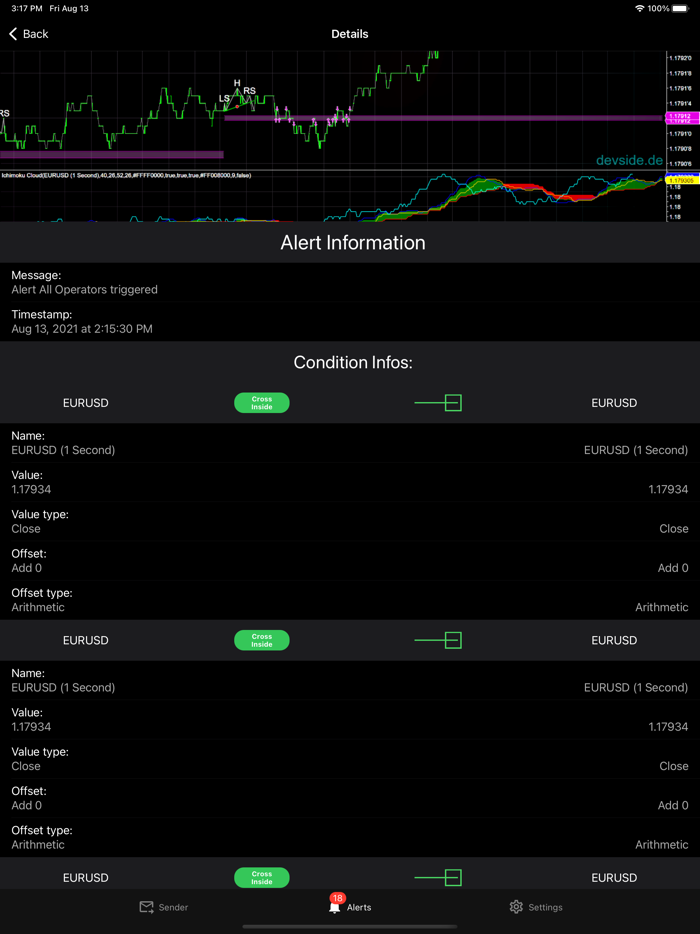Select timestamp 'Aug 13, 2021 at 2:15:30 PM'
700x934 pixels.
pos(82,329)
